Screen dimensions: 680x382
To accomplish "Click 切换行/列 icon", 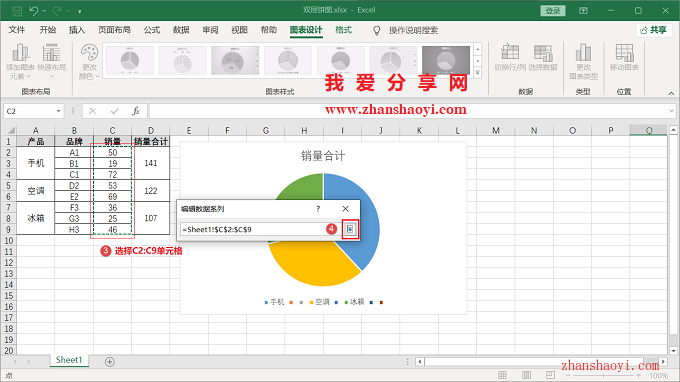I will [510, 58].
